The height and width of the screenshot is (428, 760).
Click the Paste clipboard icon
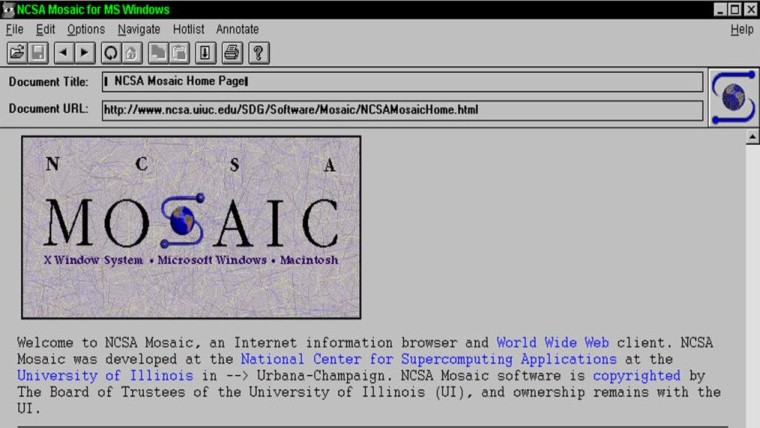tap(178, 52)
